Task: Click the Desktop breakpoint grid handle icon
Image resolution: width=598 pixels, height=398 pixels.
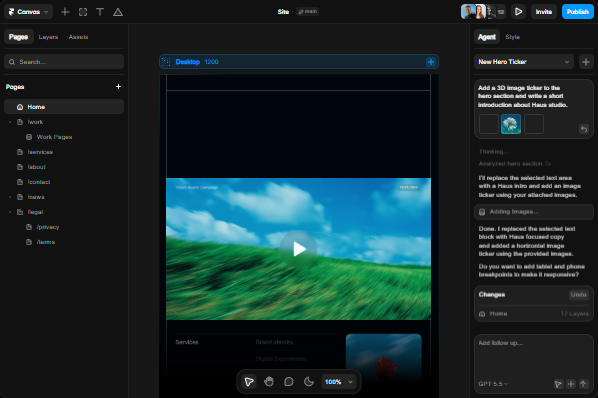Action: 165,61
